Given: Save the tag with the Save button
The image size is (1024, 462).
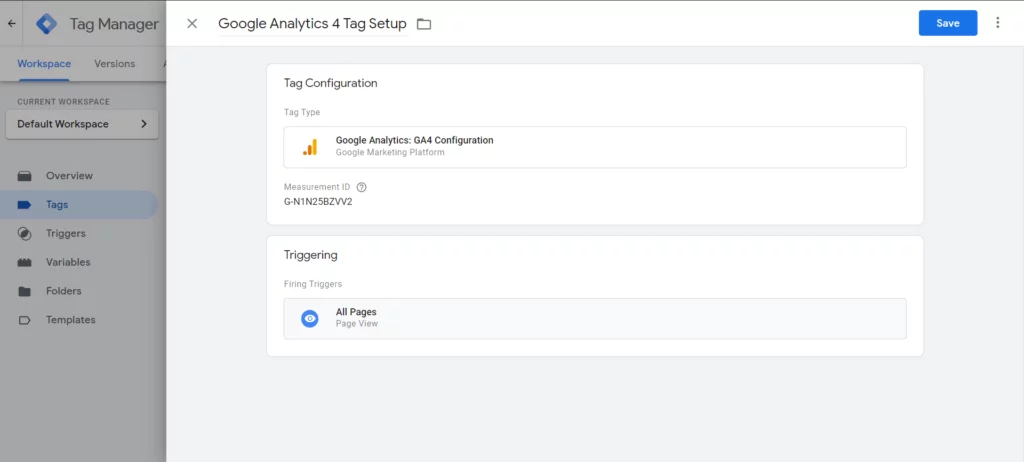Looking at the screenshot, I should pos(948,23).
